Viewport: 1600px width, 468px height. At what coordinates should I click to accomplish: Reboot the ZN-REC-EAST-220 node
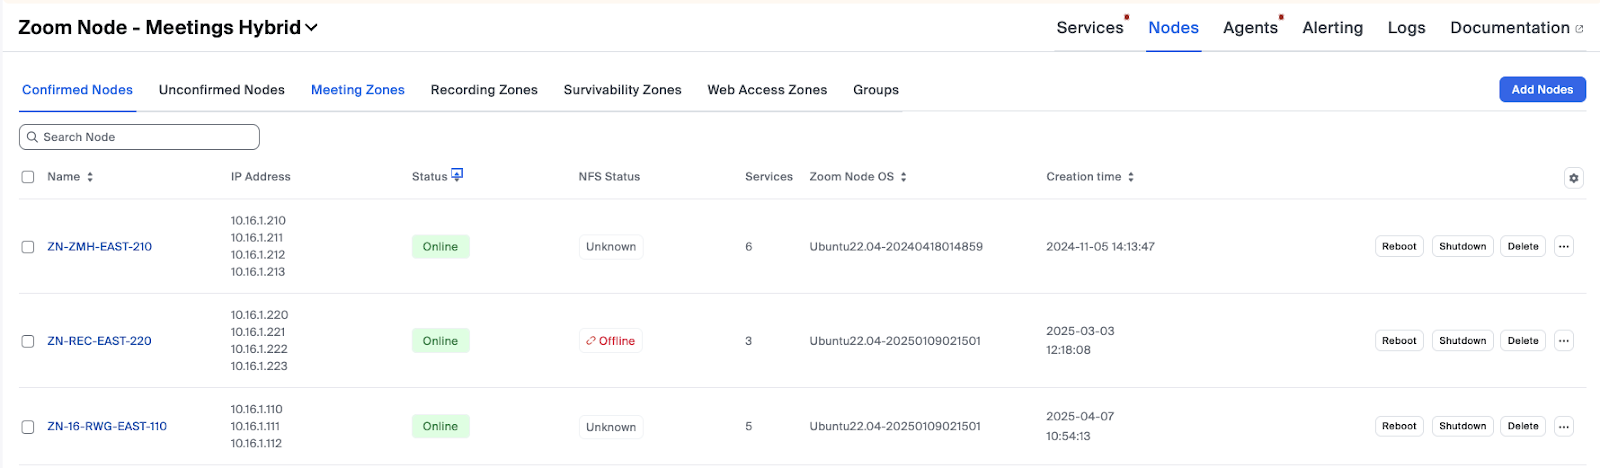tap(1399, 341)
